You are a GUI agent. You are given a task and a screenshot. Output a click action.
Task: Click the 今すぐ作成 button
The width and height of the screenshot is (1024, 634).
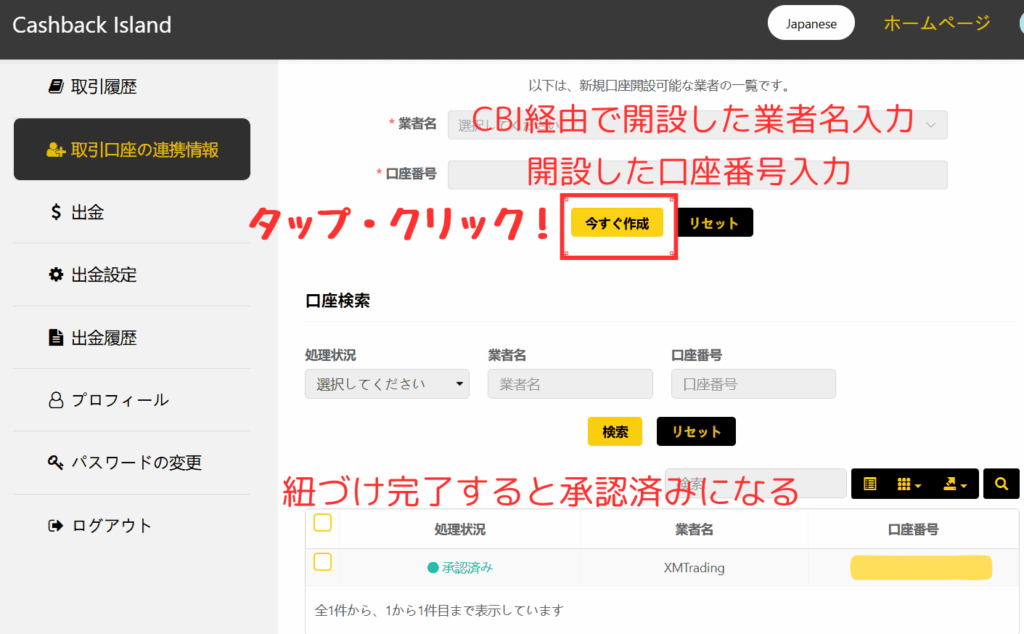[617, 223]
